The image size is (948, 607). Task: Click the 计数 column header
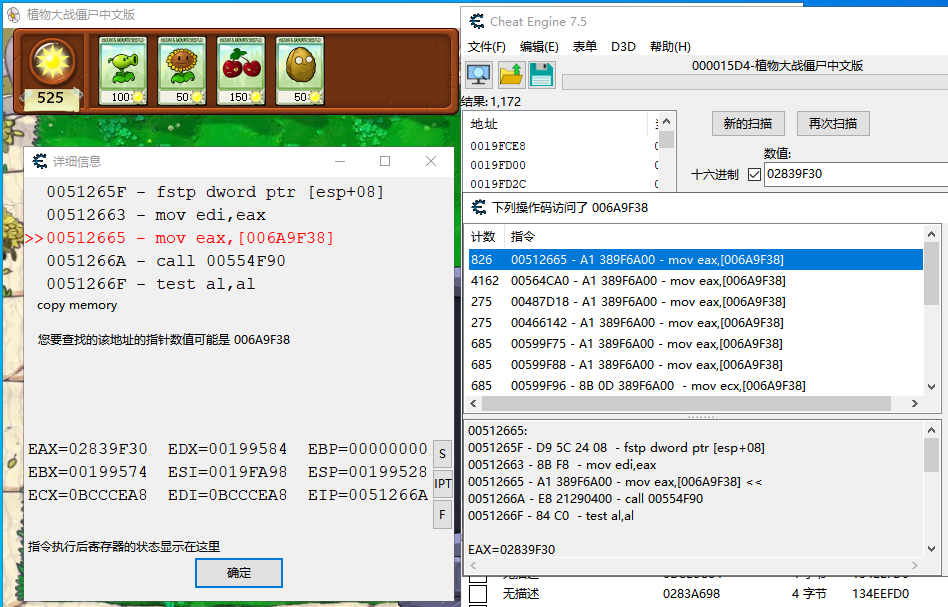tap(485, 236)
